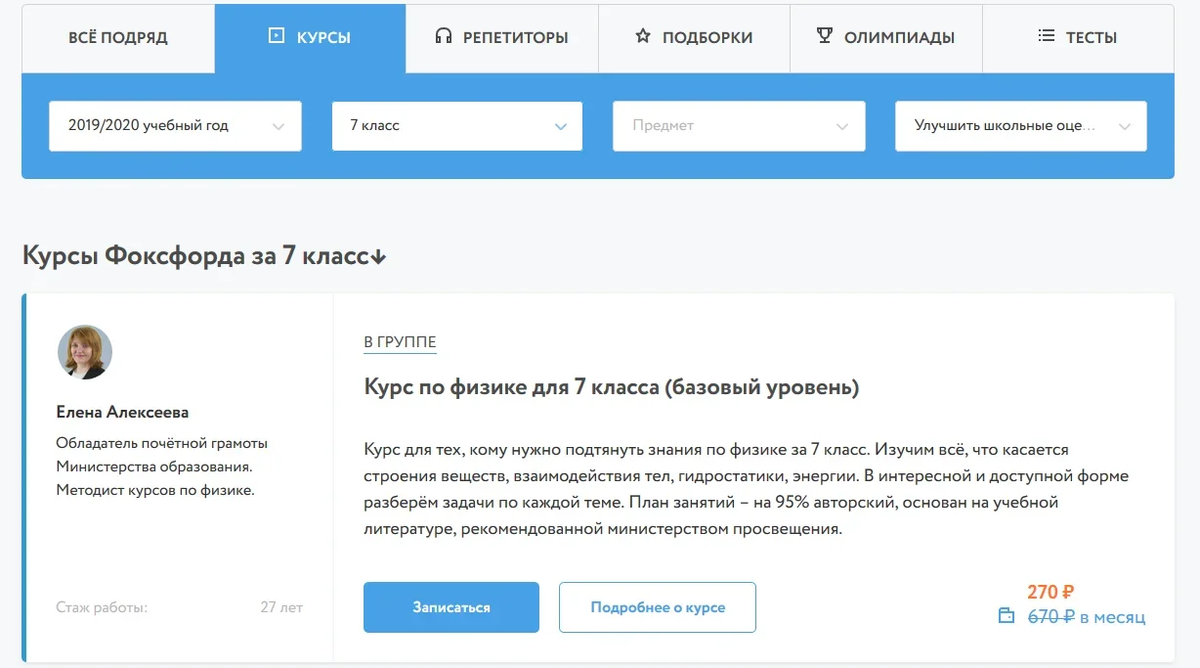Click the chevron in the Предмет filter
The width and height of the screenshot is (1200, 668).
coord(841,126)
